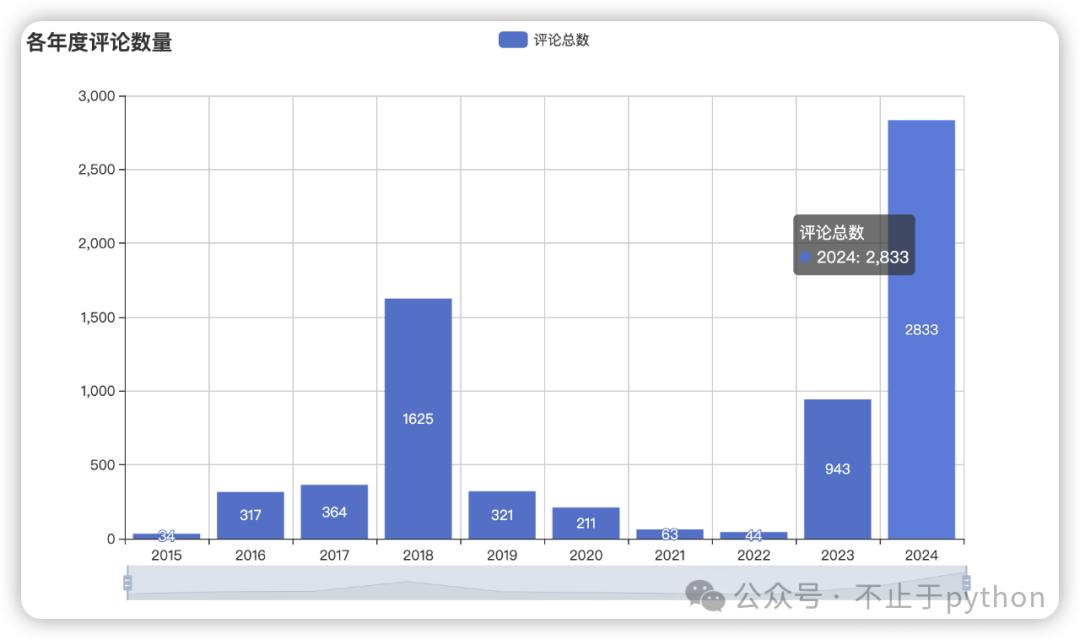Select the 2016 bar labeled 317
The image size is (1080, 640).
tap(250, 515)
